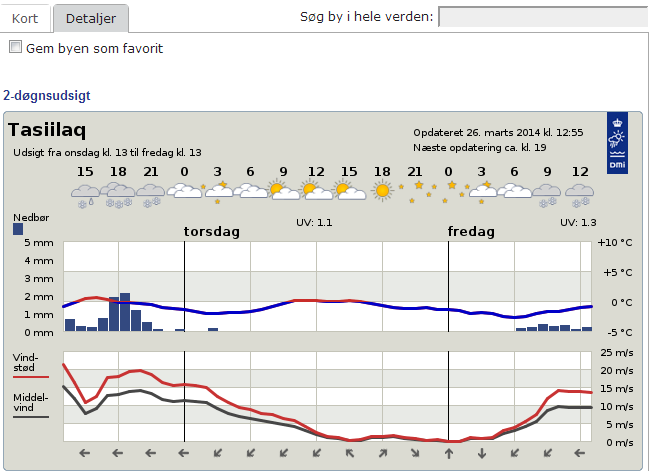Viewport: 649px width, 471px height.
Task: Click the fredag day label
Action: [471, 231]
